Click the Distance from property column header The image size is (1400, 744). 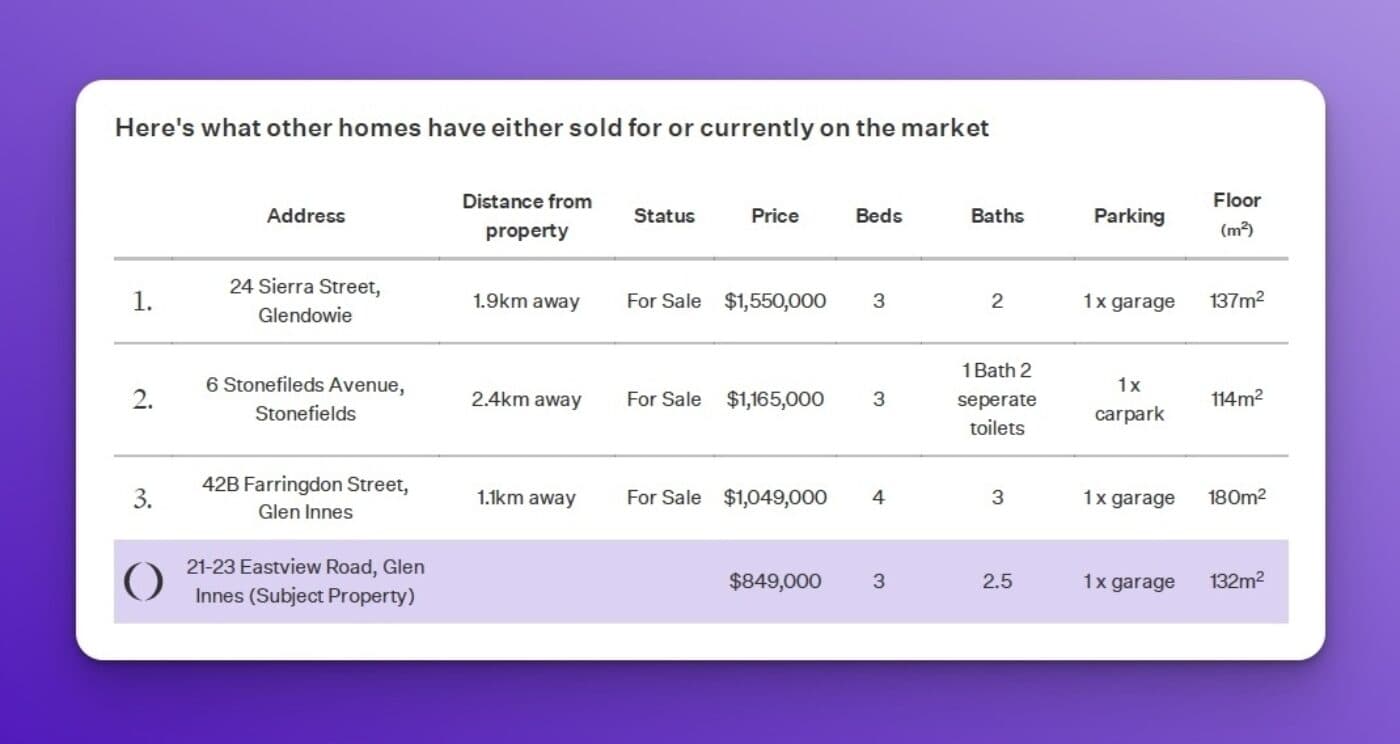(526, 216)
